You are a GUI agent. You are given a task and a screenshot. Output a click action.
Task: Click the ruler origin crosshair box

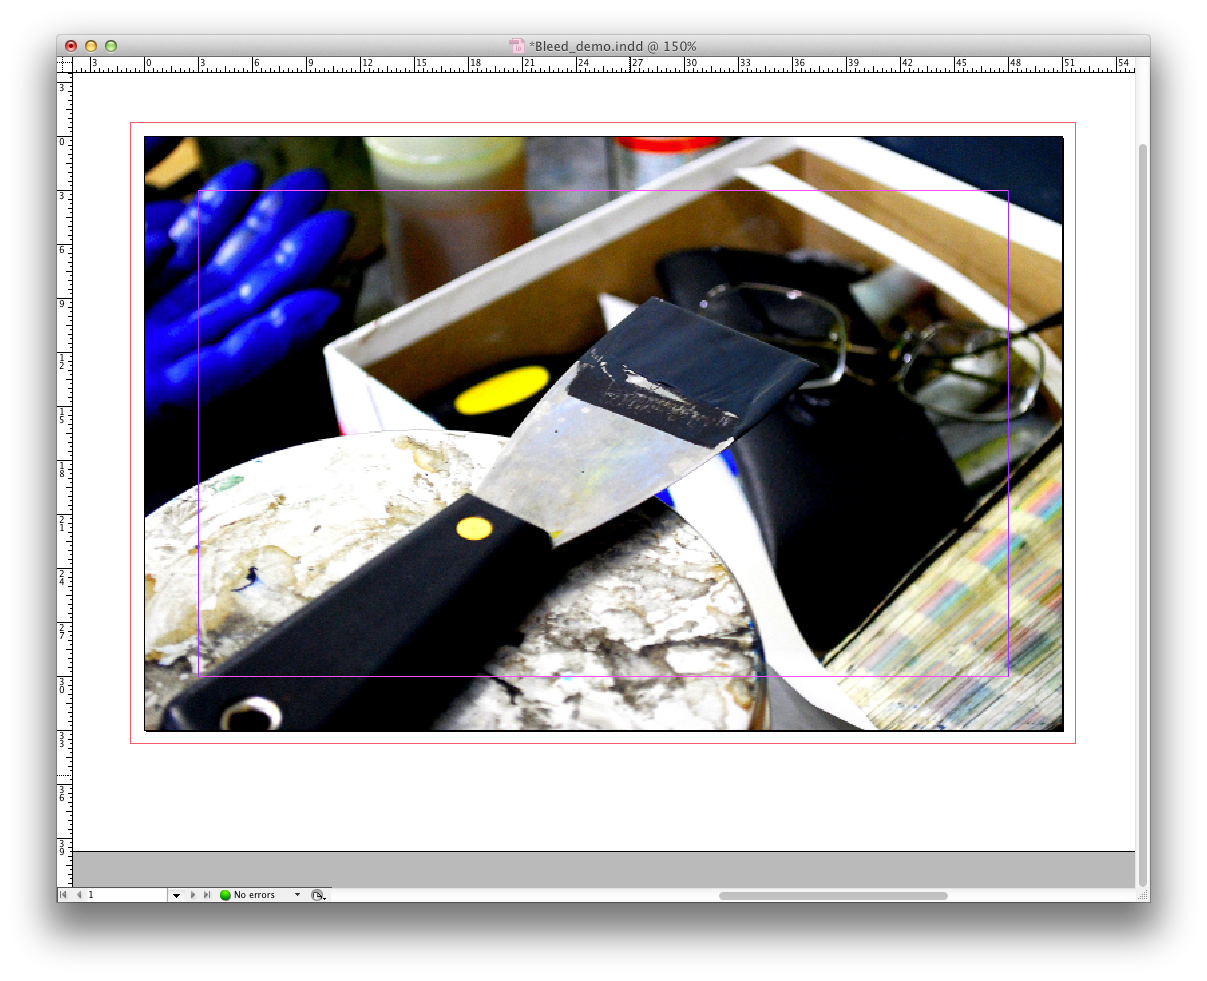(64, 65)
